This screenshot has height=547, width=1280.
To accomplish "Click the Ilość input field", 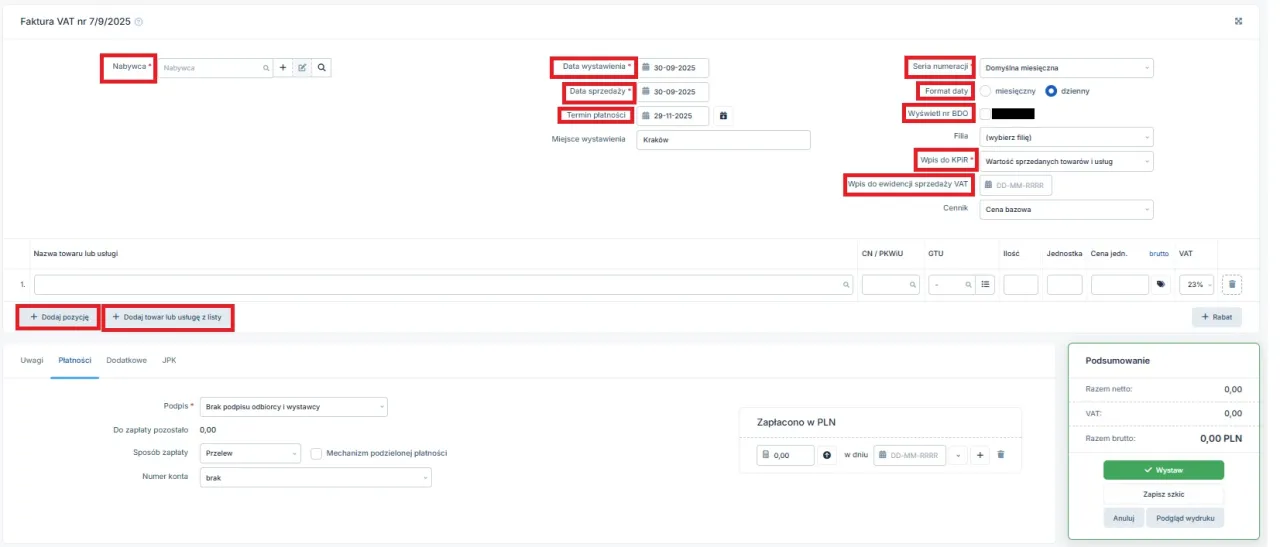I will (x=1021, y=285).
